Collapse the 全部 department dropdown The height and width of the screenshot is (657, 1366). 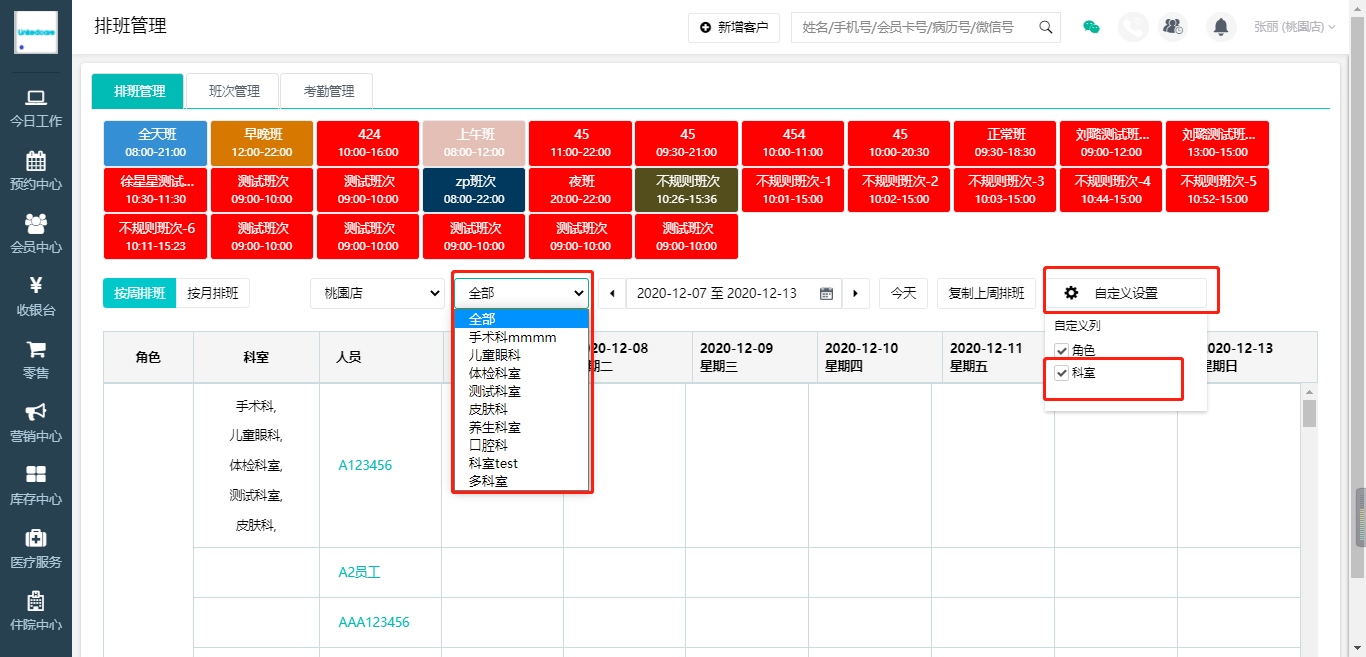click(521, 293)
